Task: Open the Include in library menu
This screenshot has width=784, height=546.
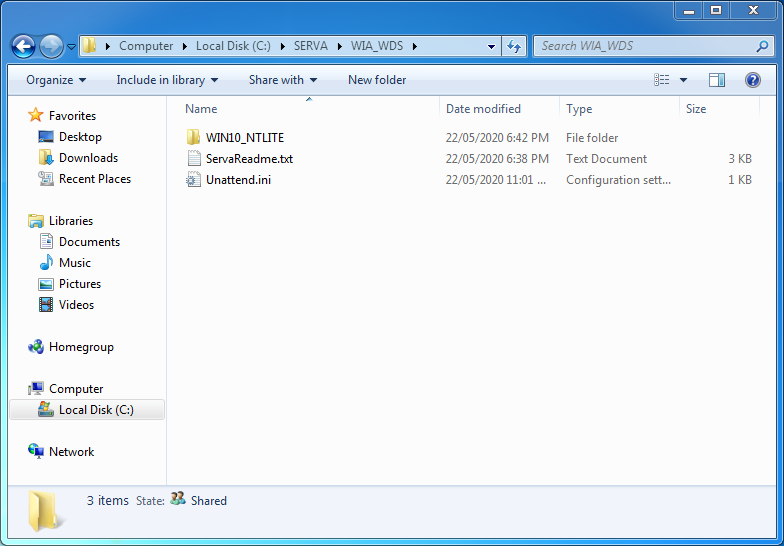Action: click(167, 80)
